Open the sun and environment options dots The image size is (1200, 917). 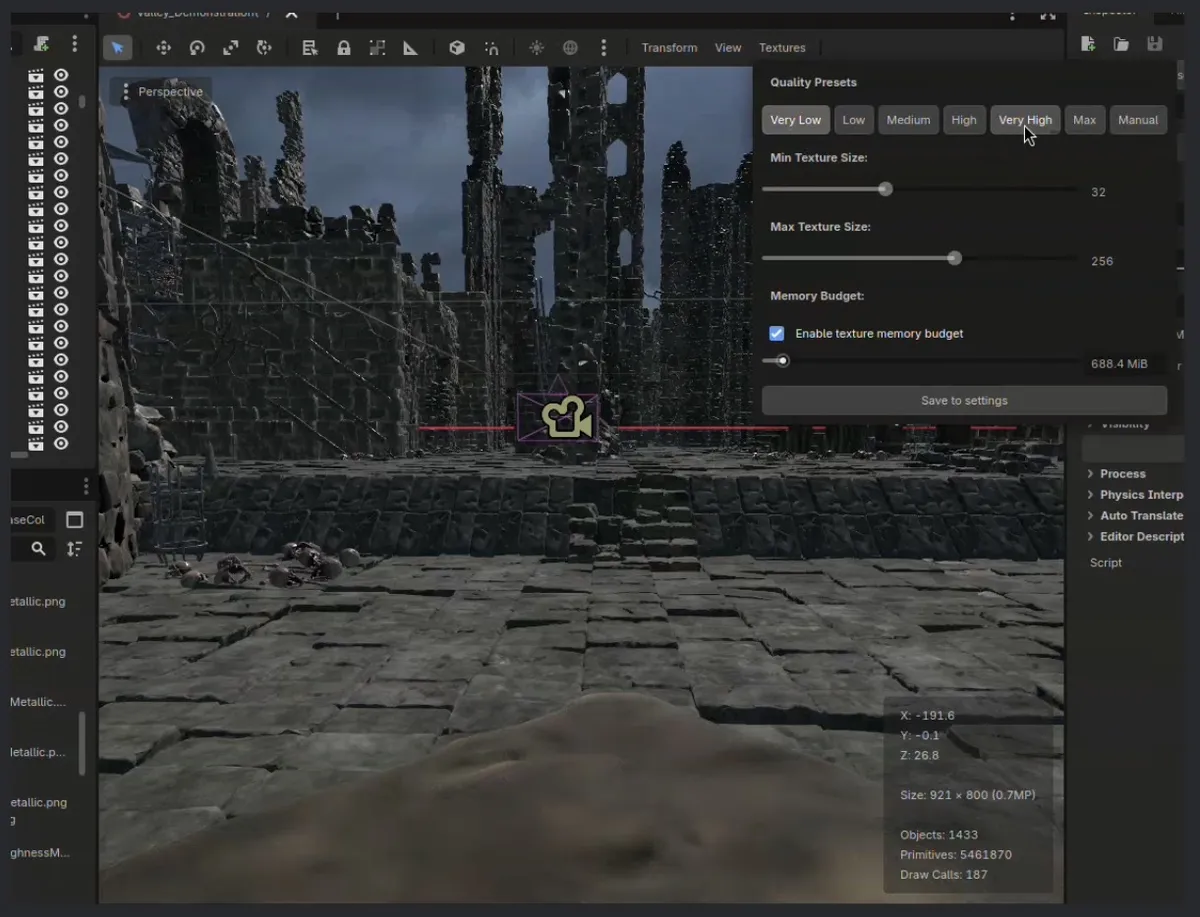[x=603, y=47]
